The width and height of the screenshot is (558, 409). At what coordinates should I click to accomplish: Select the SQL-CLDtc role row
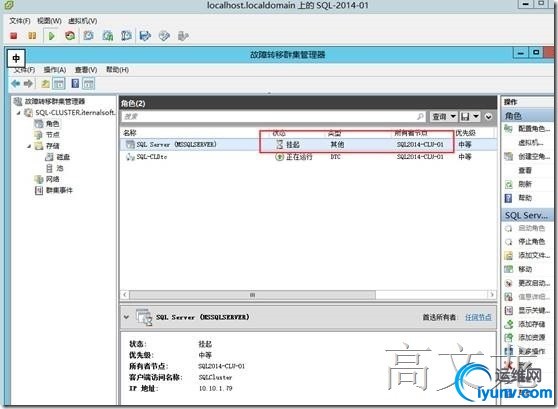click(x=308, y=157)
